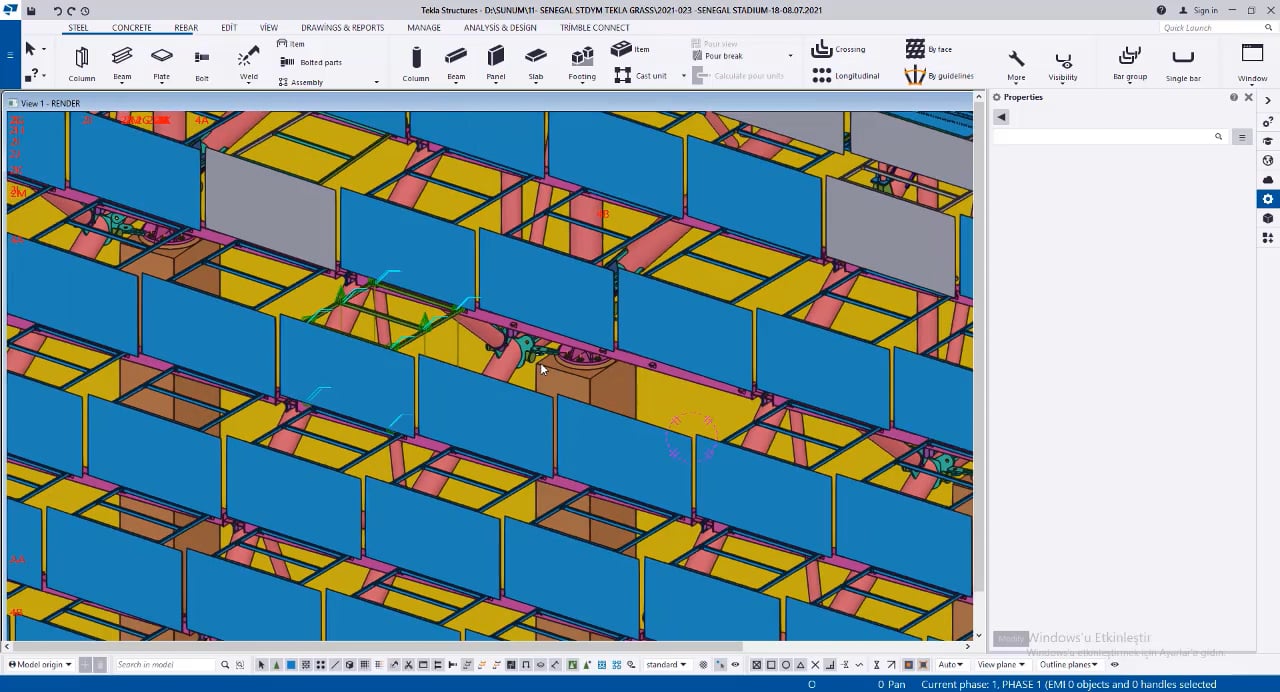
Task: Expand the selection arrow tool dropdown
Action: click(44, 49)
